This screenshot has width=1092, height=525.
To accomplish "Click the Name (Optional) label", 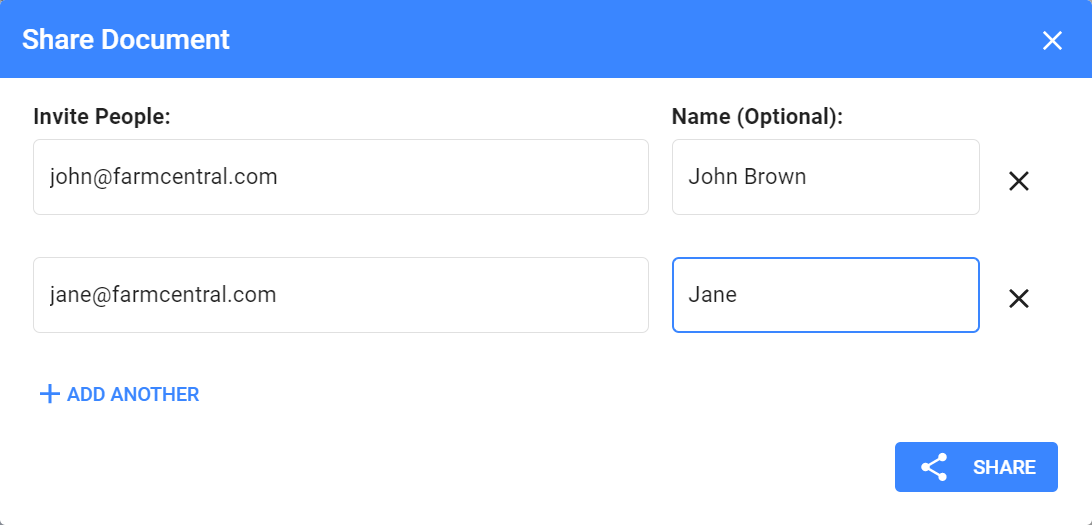I will [757, 117].
